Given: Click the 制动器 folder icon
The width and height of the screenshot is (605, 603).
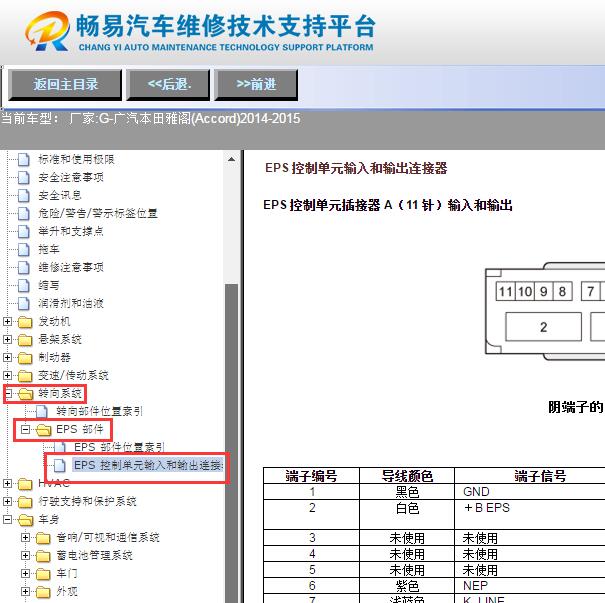Looking at the screenshot, I should click(25, 358).
